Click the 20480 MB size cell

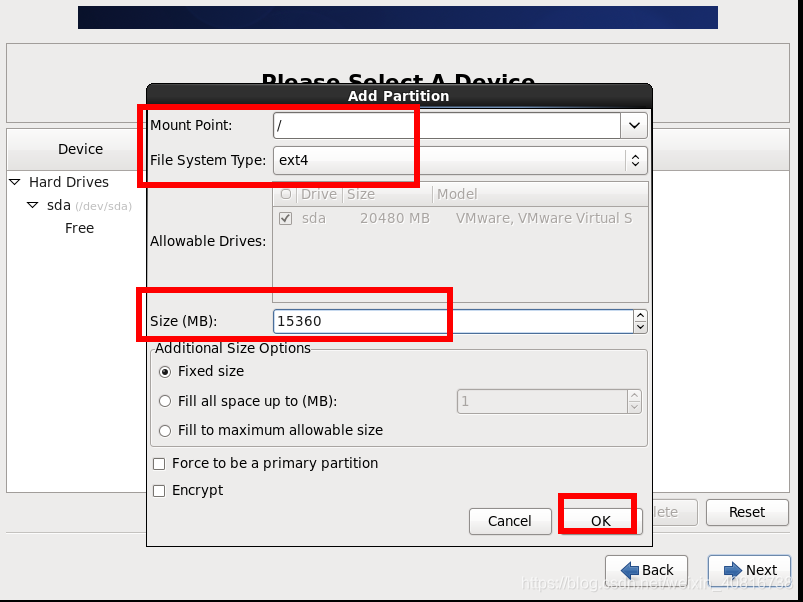pyautogui.click(x=395, y=219)
